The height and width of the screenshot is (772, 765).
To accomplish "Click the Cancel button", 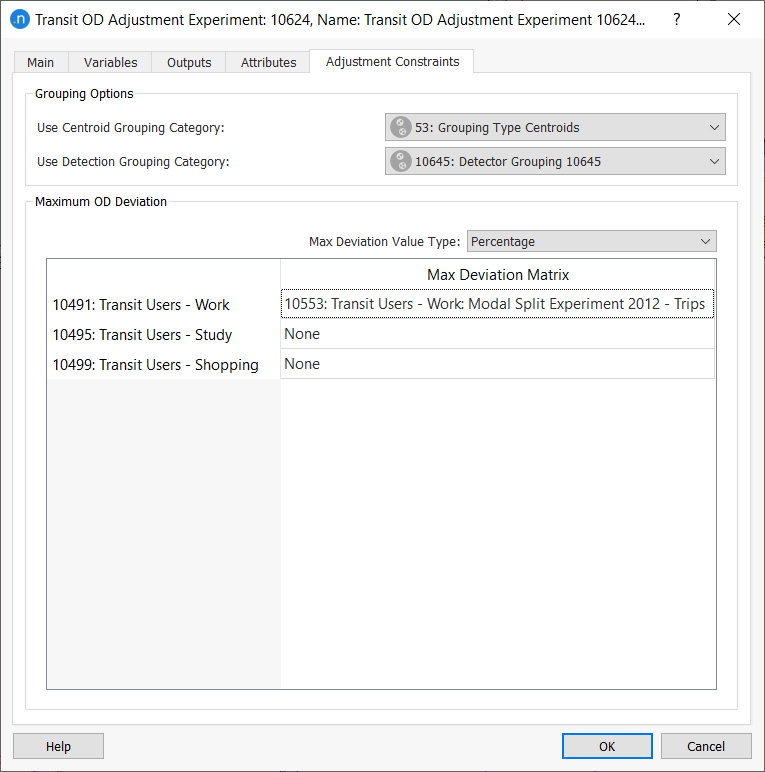I will (706, 746).
